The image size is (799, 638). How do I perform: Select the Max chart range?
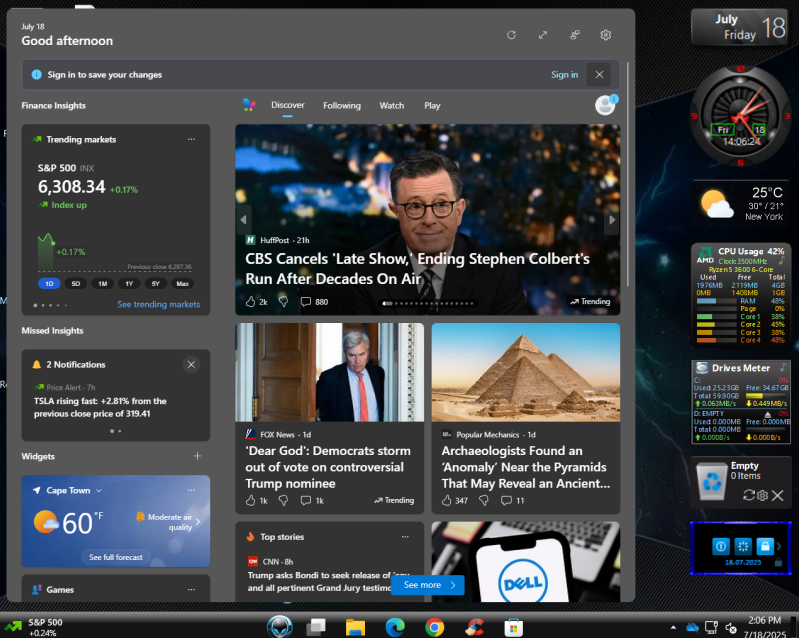tap(182, 284)
